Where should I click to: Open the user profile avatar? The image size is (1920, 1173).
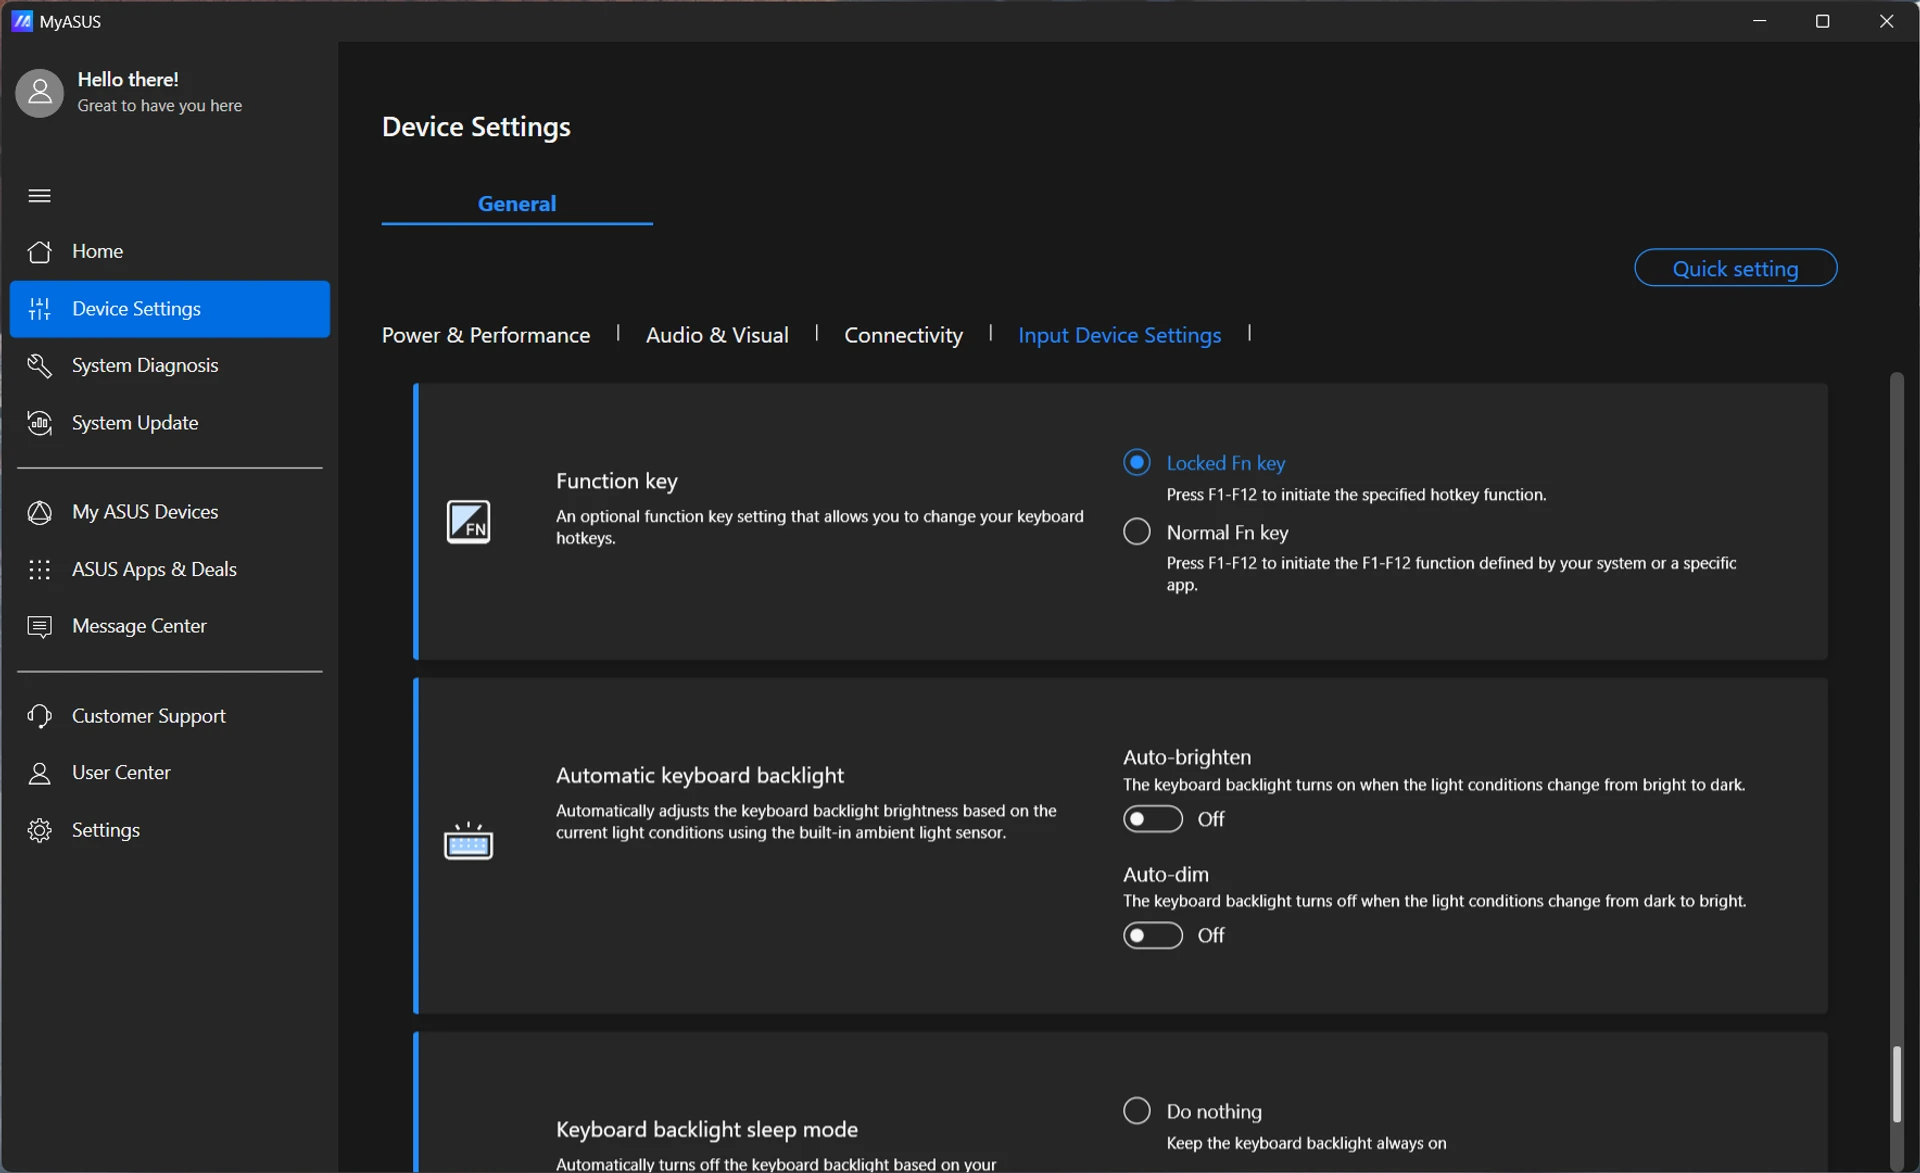40,93
